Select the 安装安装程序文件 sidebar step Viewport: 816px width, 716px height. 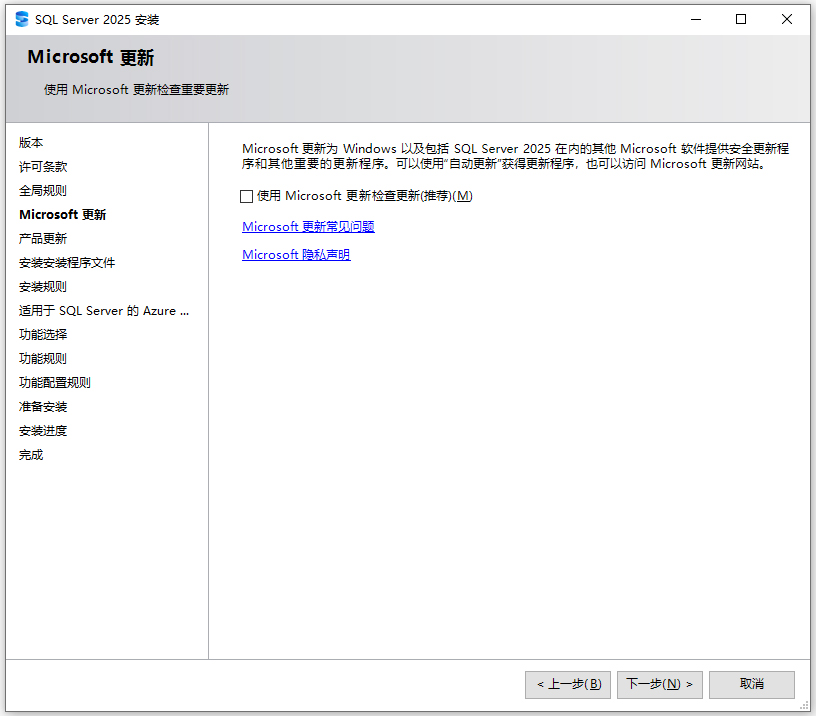coord(67,263)
